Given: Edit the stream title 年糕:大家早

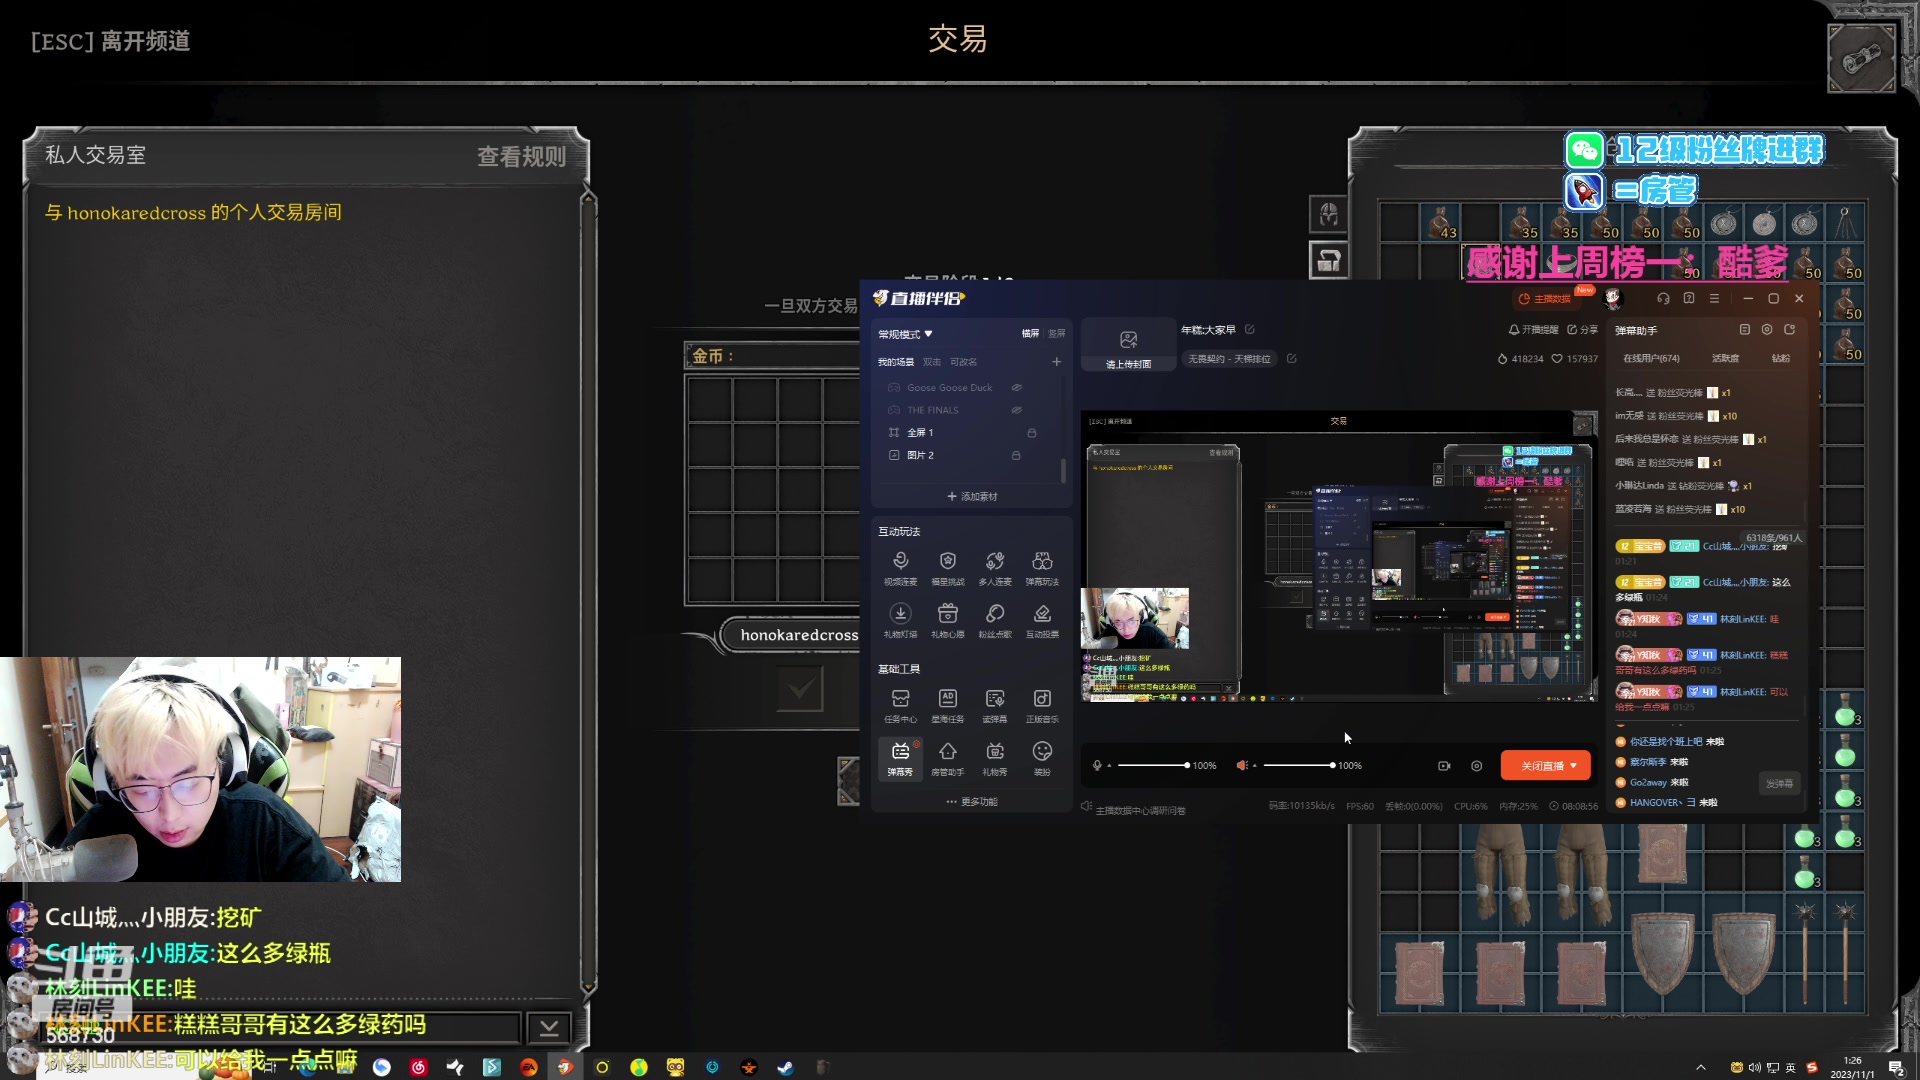Looking at the screenshot, I should 1250,329.
